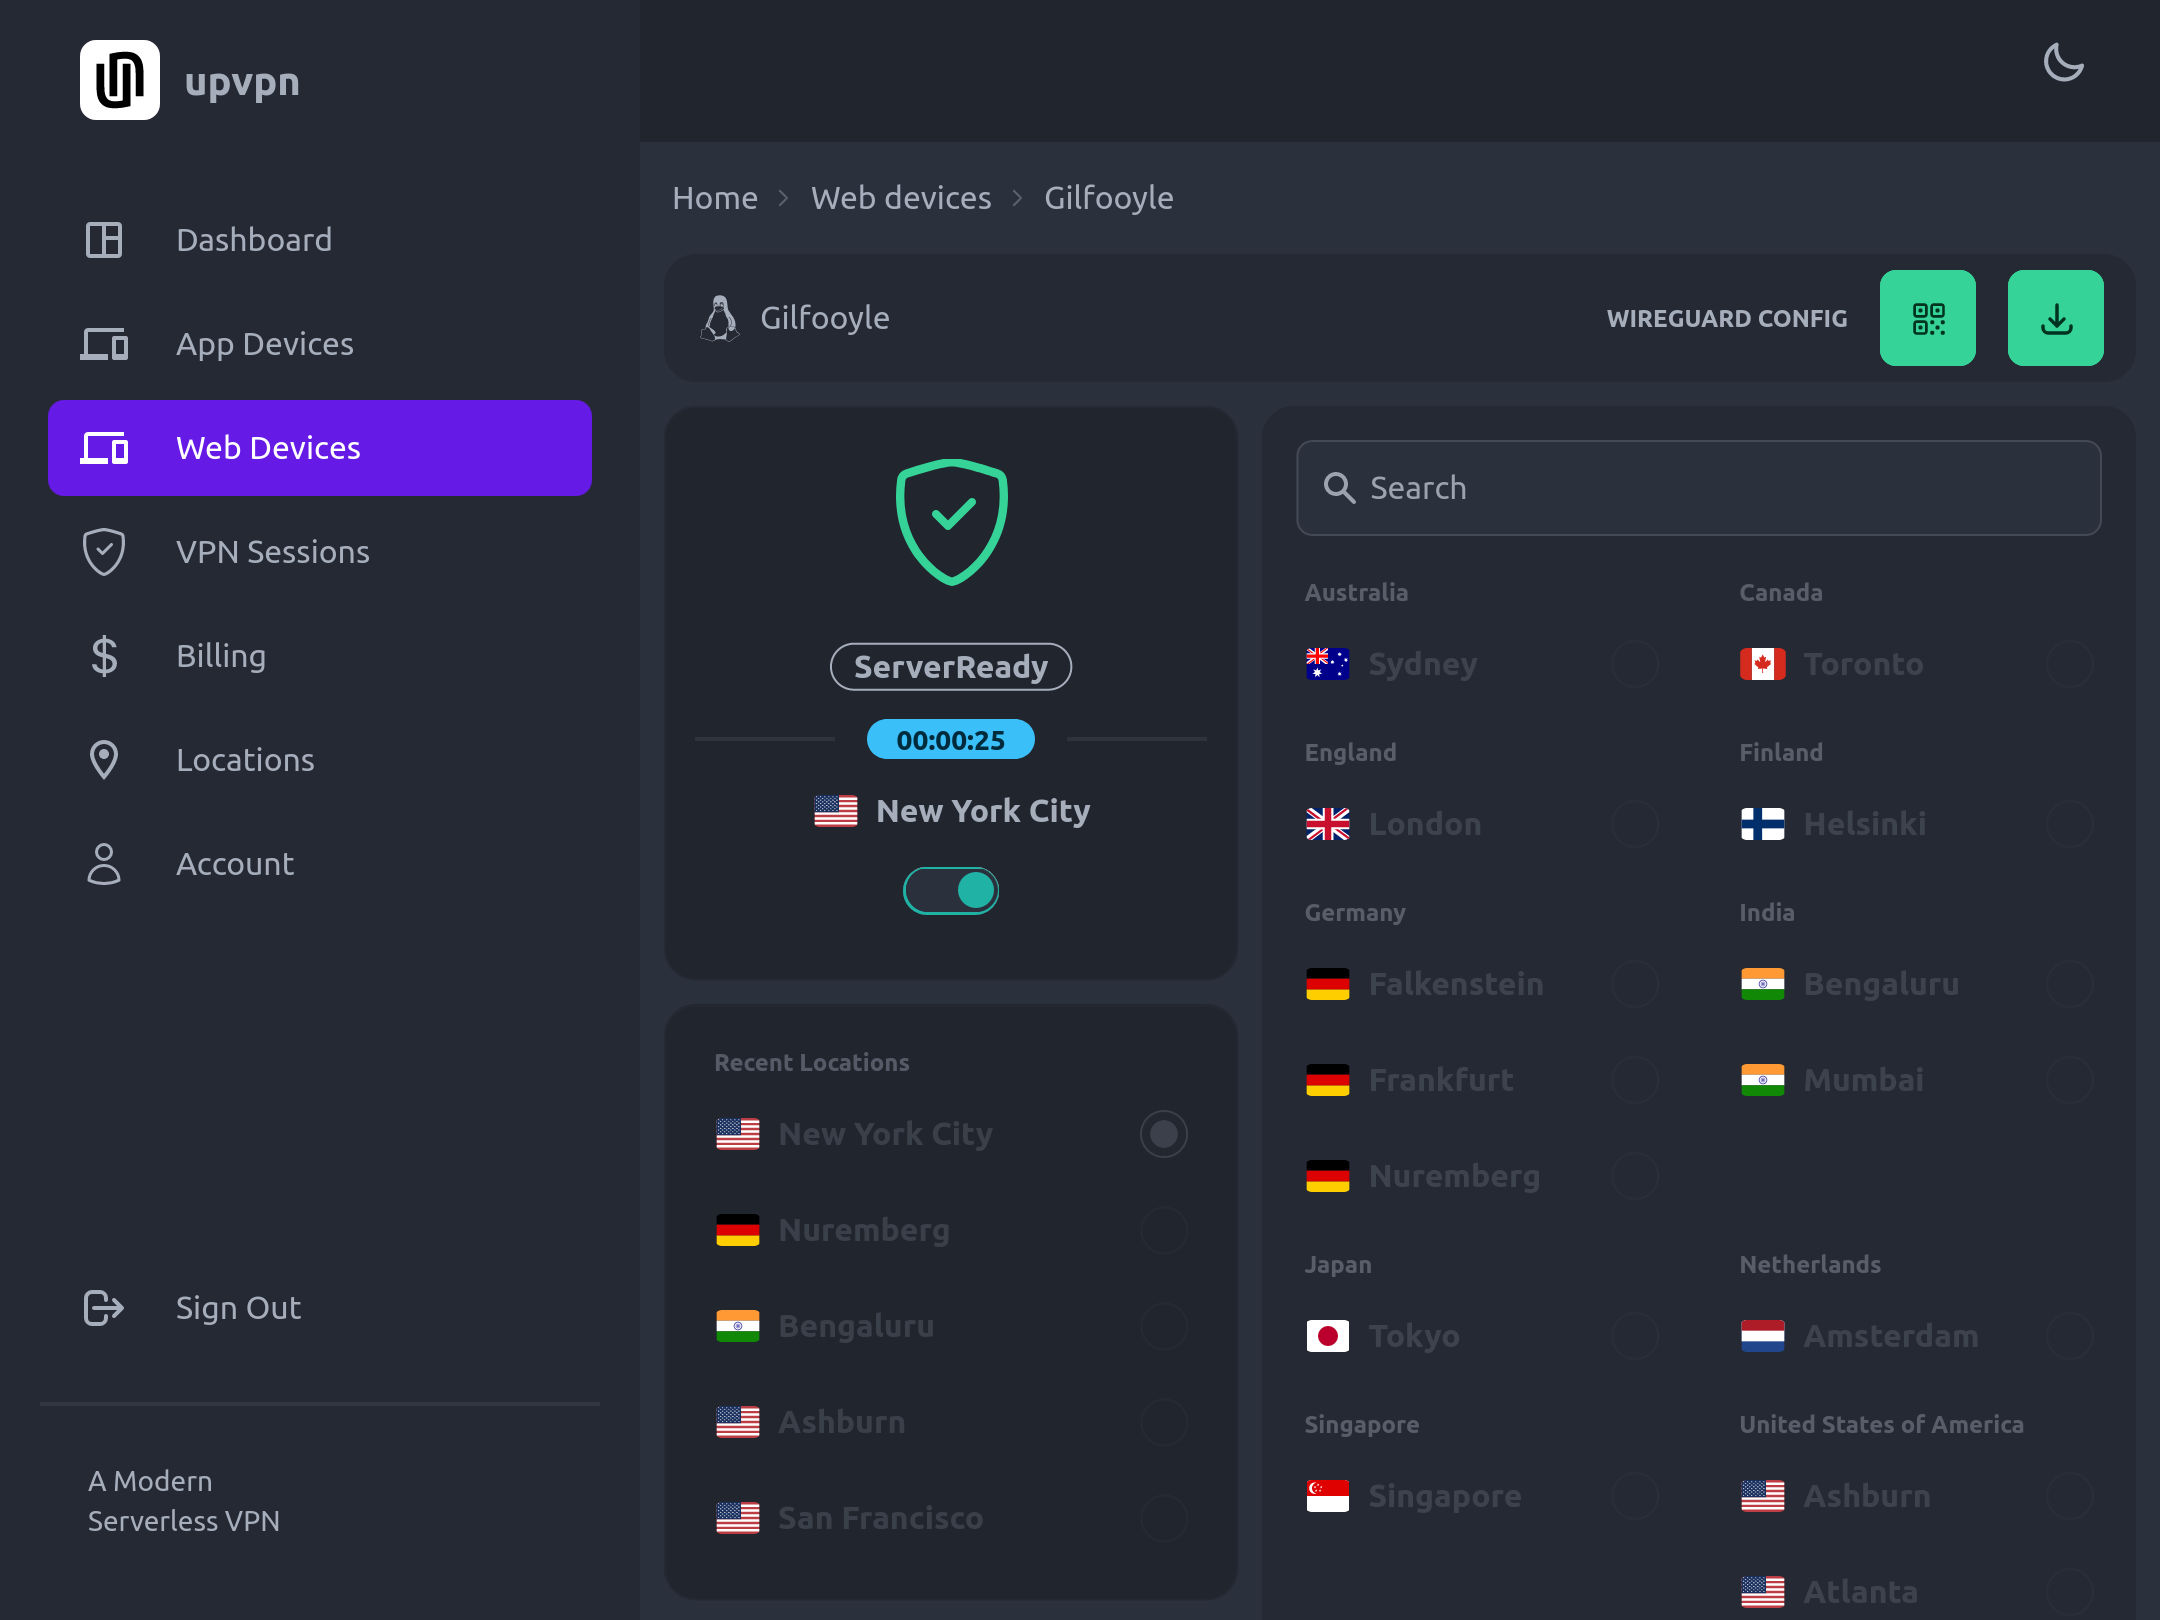Open VPN Sessions in sidebar
2160x1620 pixels.
tap(272, 552)
